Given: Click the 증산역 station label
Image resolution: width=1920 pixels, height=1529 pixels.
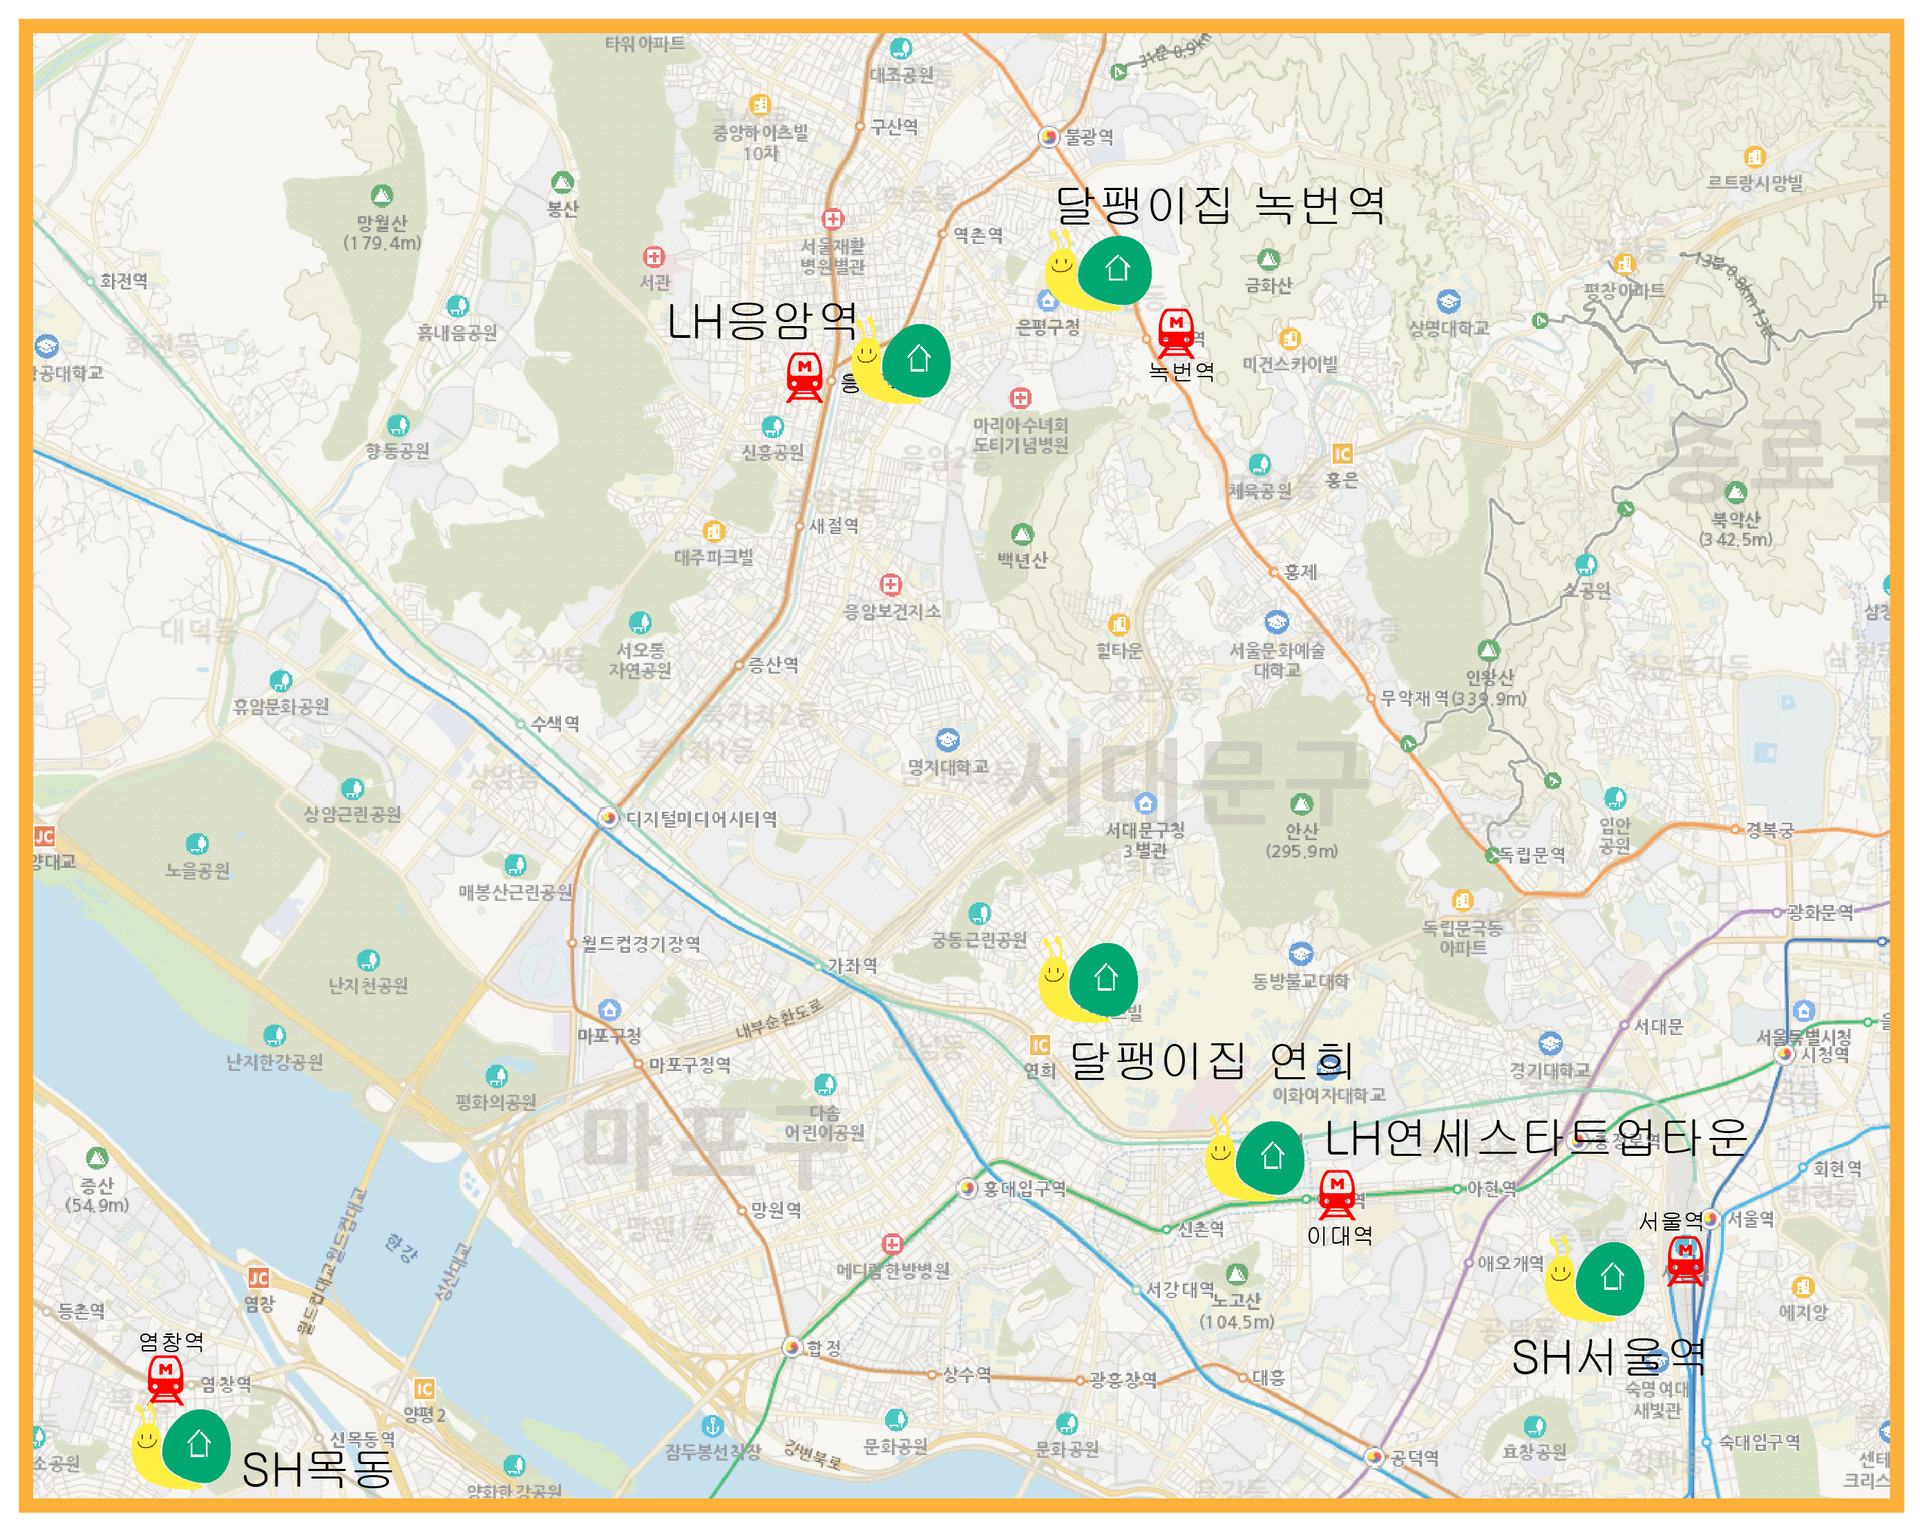Looking at the screenshot, I should (773, 664).
